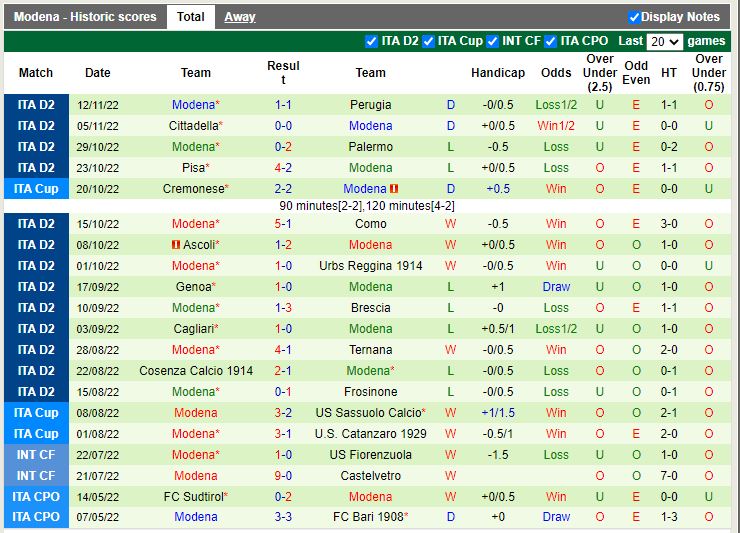Toggle the Display Notes checkbox
This screenshot has width=740, height=533.
(634, 17)
